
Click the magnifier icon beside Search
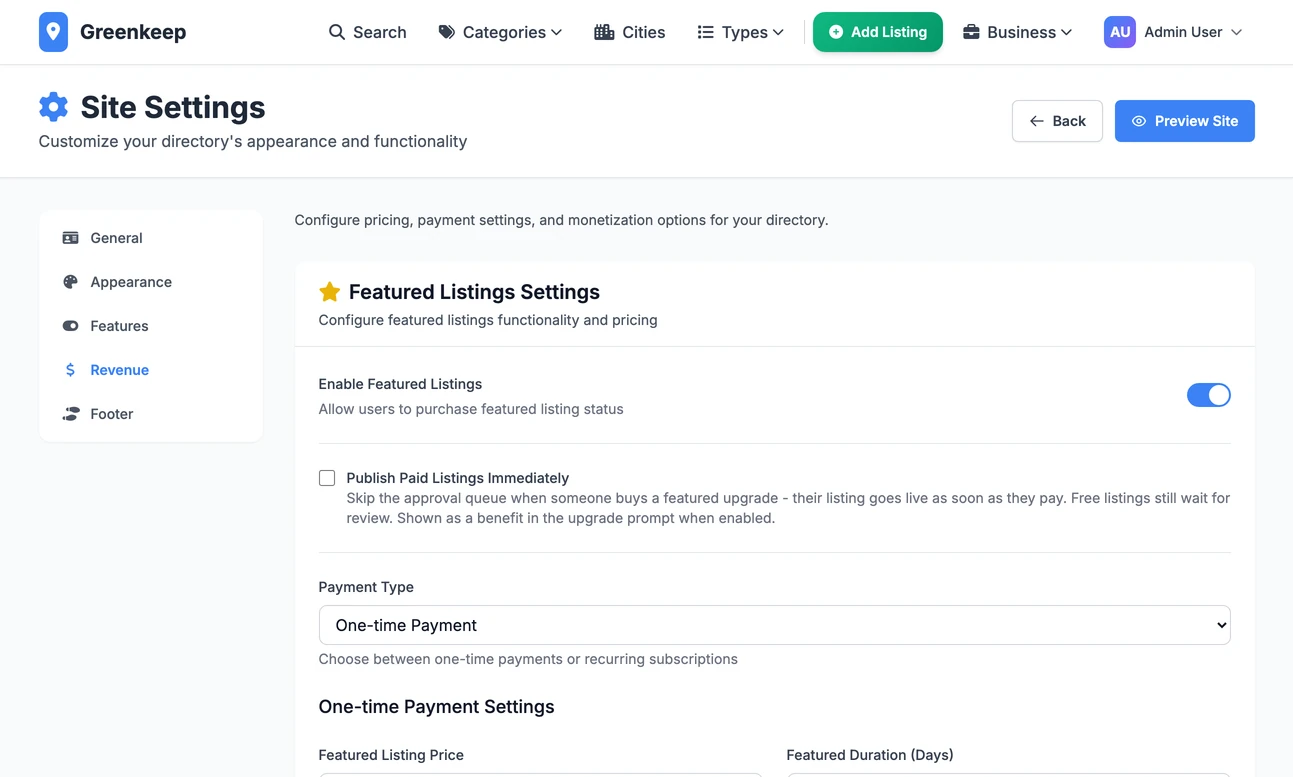337,32
